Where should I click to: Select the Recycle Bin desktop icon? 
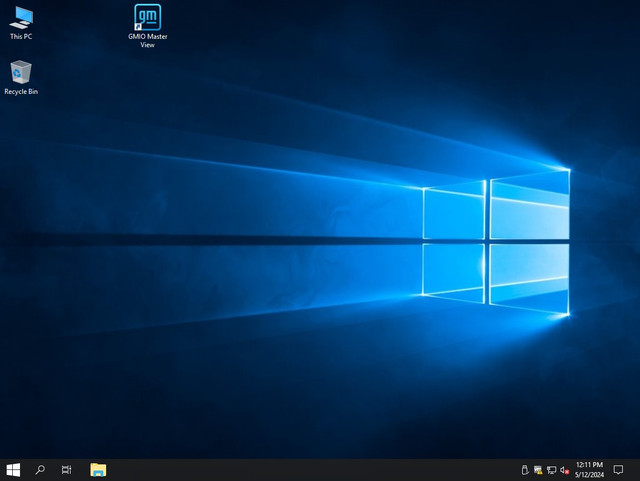[21, 78]
